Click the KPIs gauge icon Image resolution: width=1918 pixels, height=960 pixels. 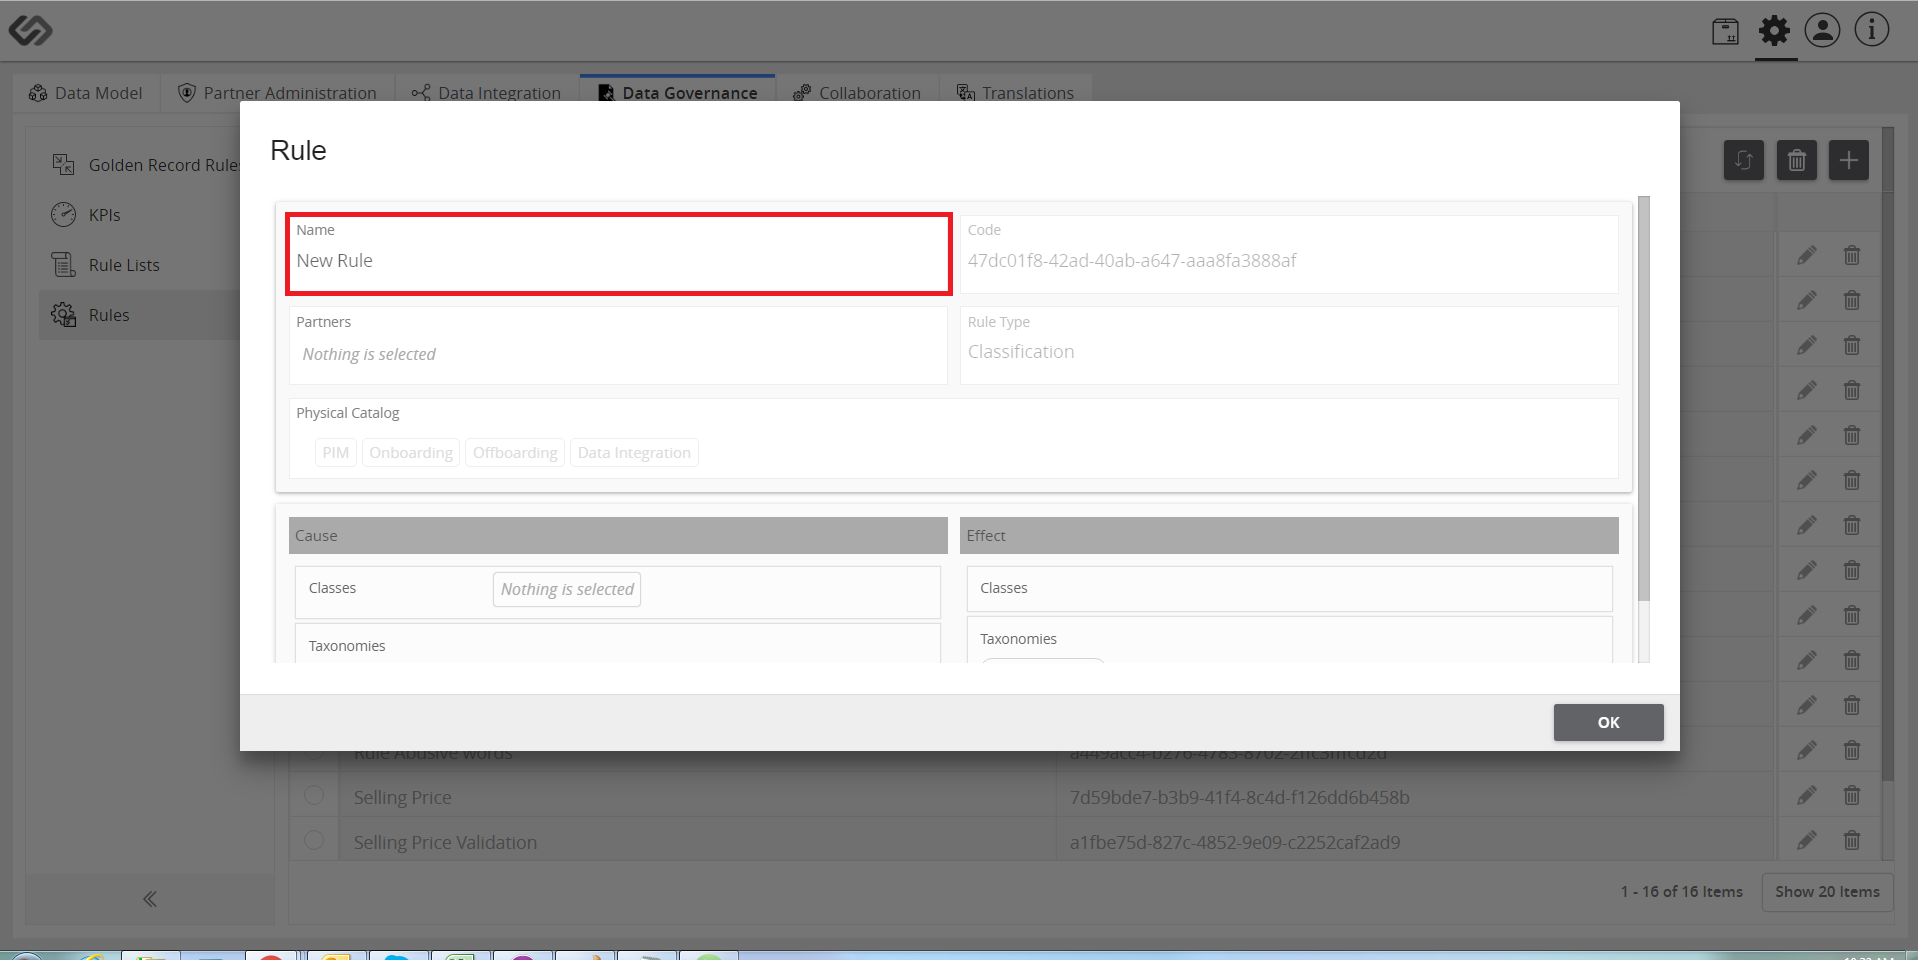pos(63,214)
